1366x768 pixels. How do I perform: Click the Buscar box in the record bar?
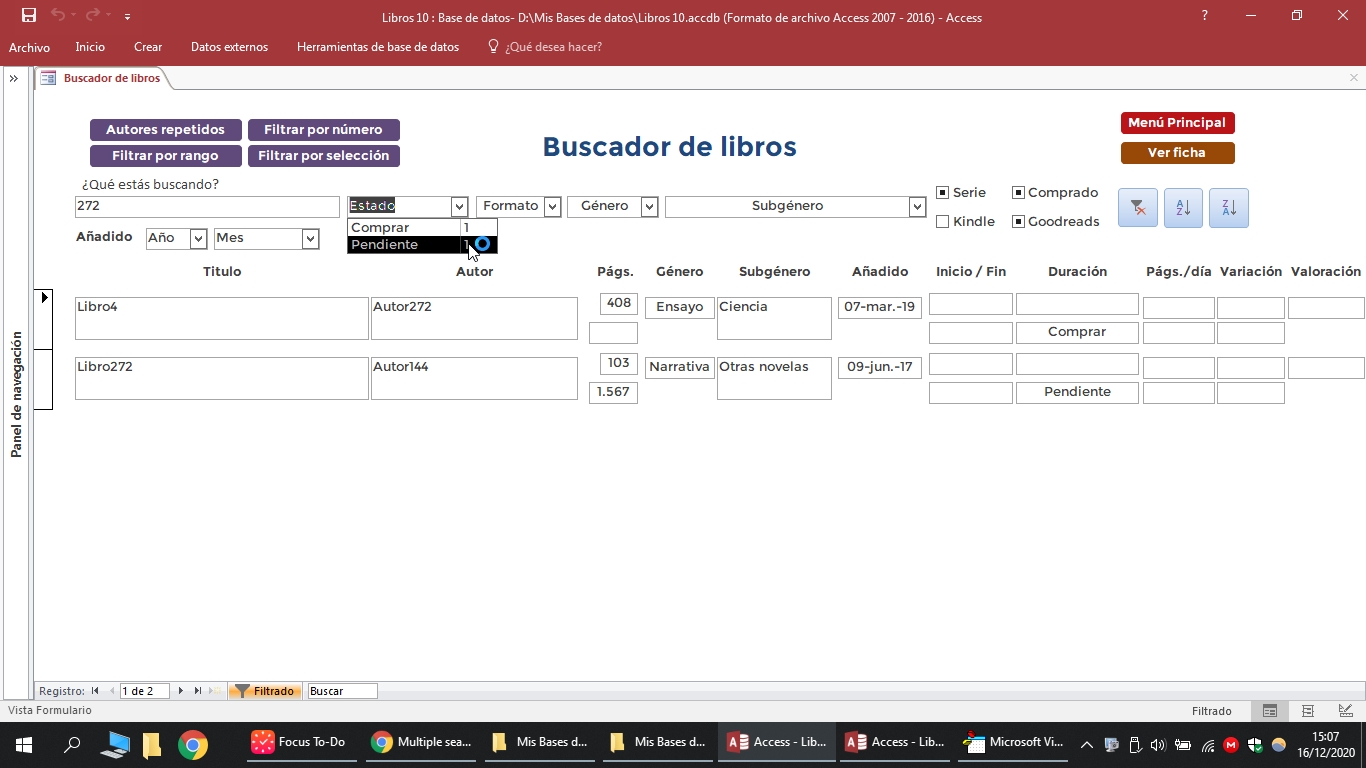click(x=342, y=691)
